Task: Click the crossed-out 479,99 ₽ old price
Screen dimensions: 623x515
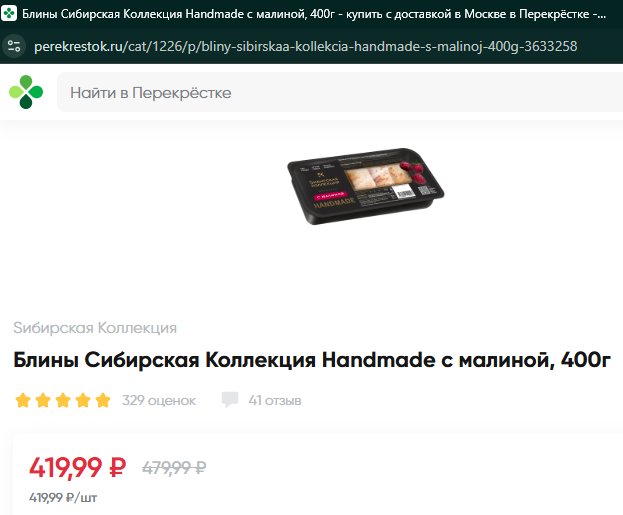Action: click(174, 468)
